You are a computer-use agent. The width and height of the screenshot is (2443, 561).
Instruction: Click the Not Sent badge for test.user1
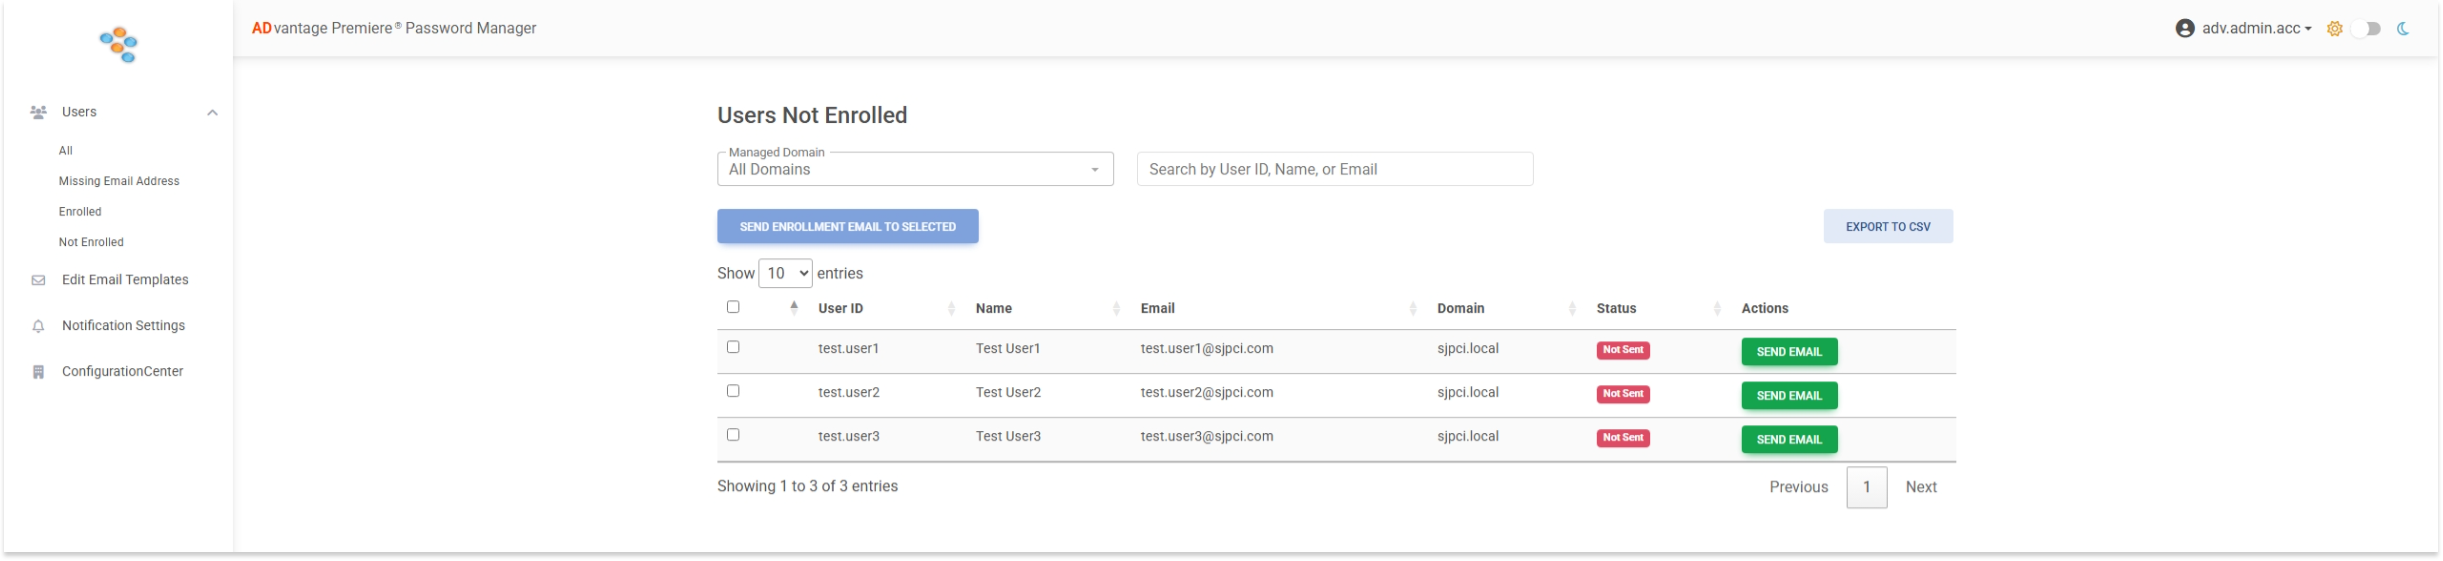(x=1622, y=350)
